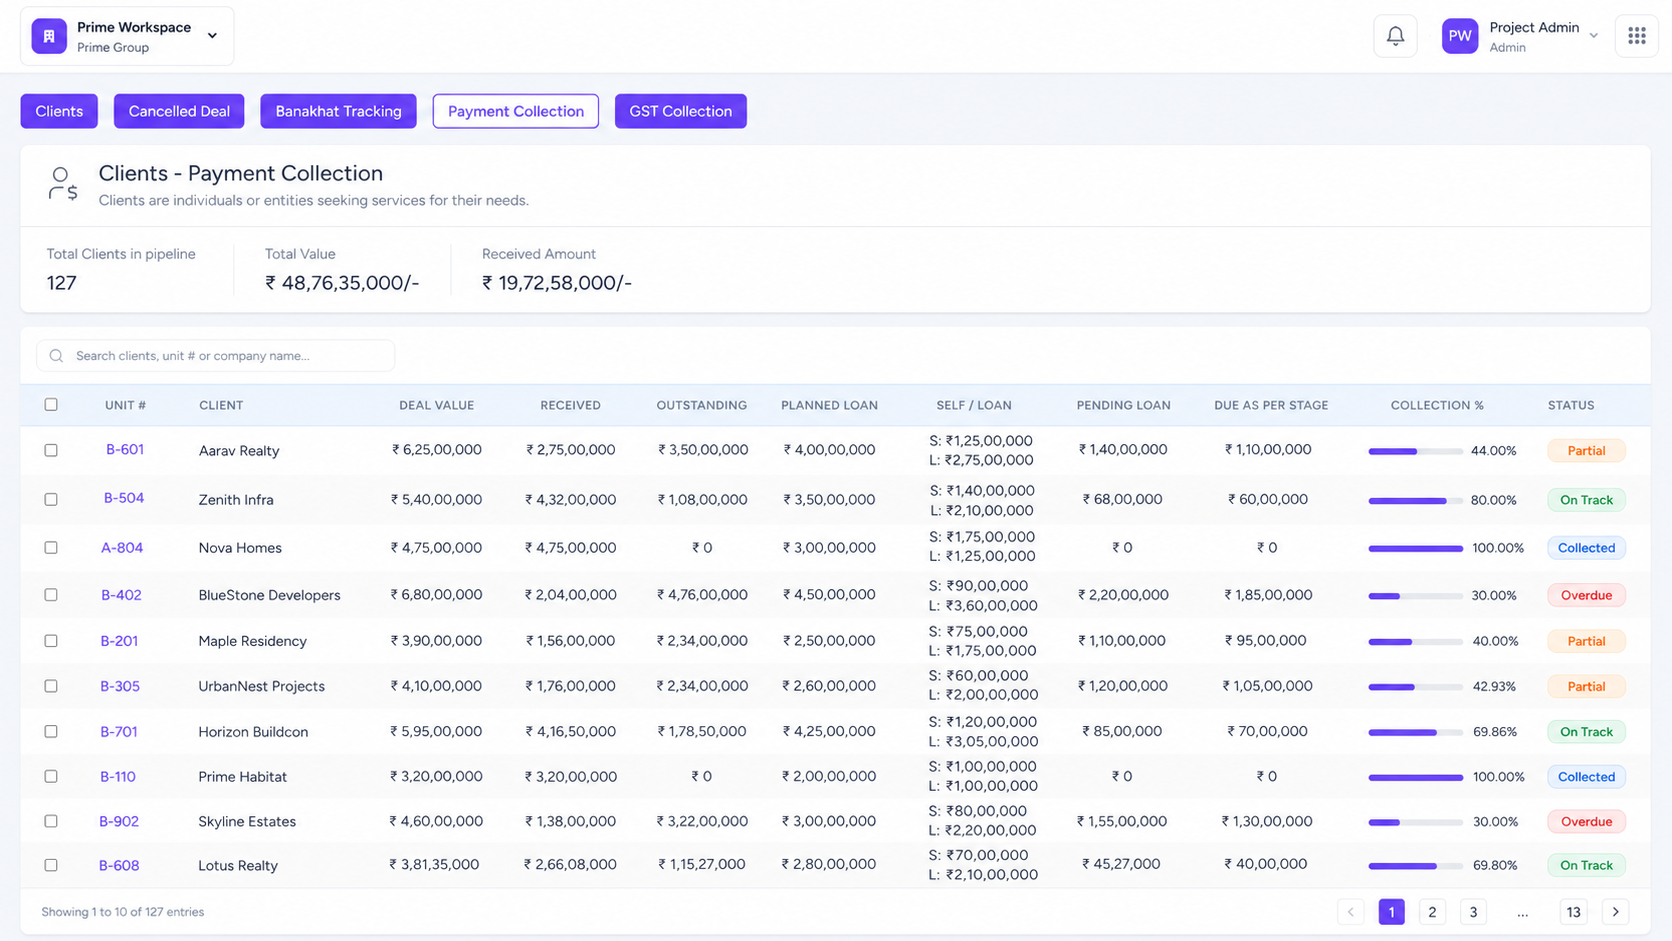Click the client payment header icon

click(x=62, y=184)
